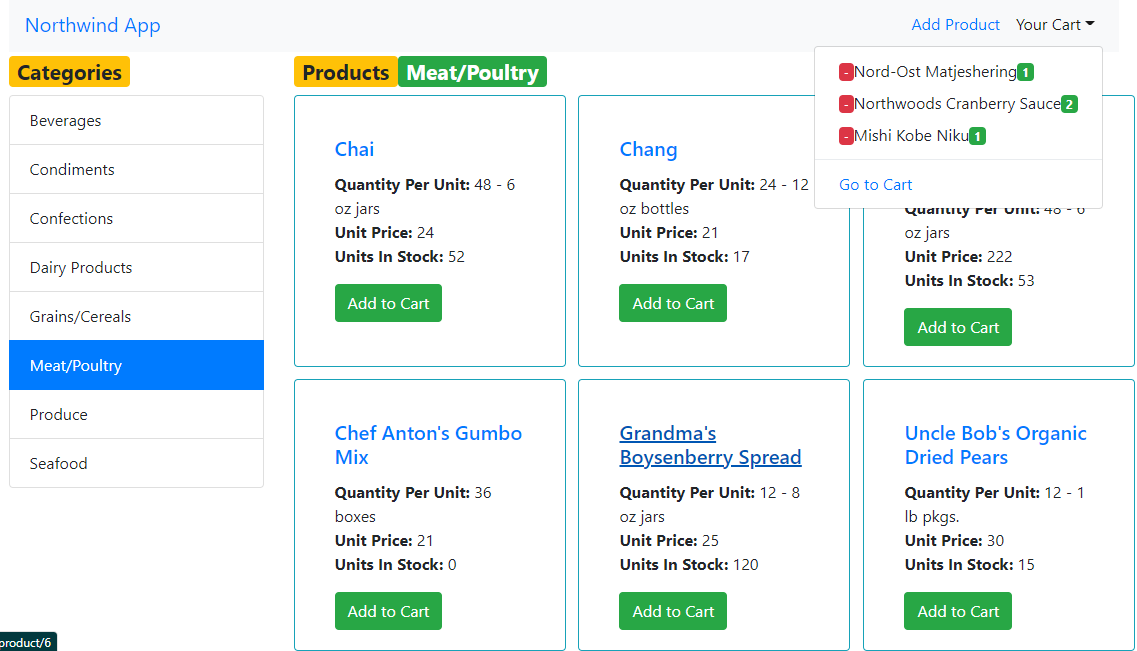This screenshot has width=1137, height=651.
Task: Add Chef Anton's Gumbo Mix to cart
Action: (x=388, y=611)
